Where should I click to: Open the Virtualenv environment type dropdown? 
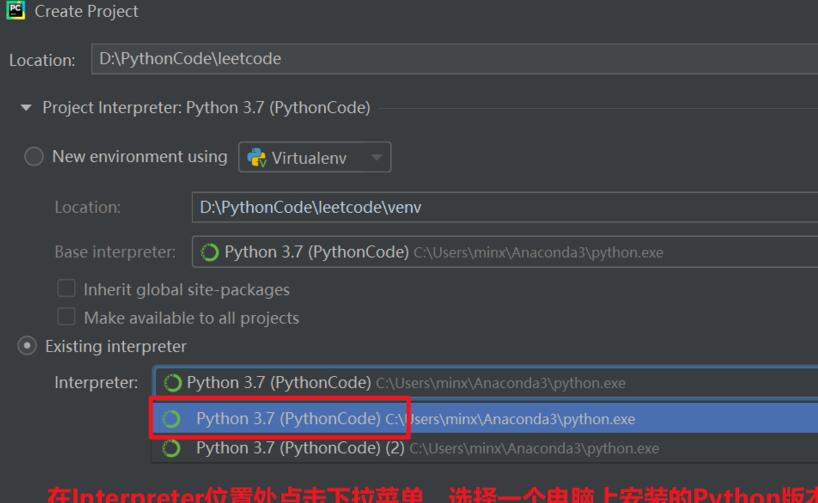(315, 157)
